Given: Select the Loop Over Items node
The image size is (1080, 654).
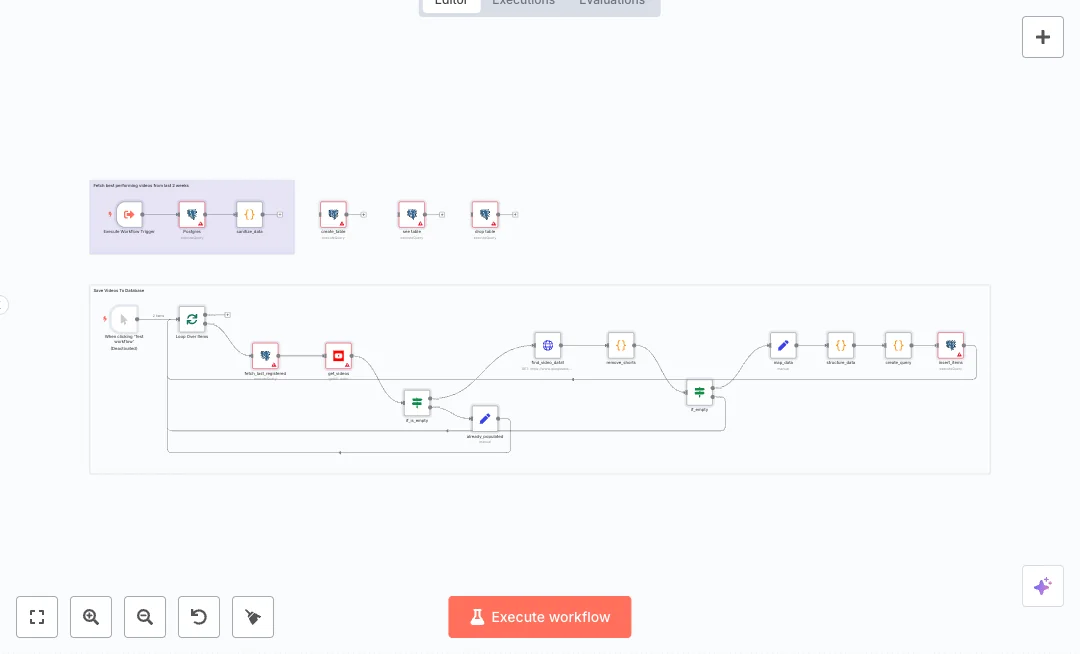Looking at the screenshot, I should [x=192, y=319].
